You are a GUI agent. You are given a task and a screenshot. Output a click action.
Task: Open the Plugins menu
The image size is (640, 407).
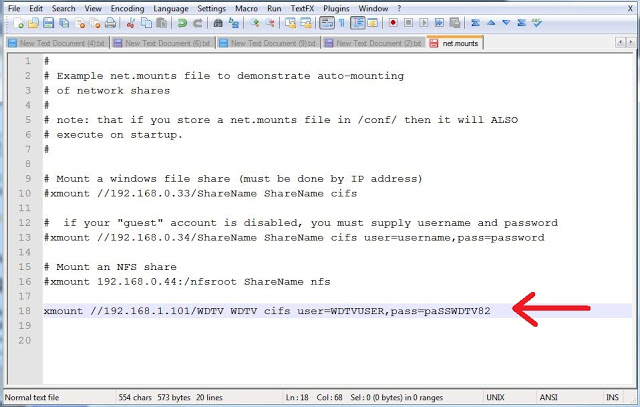click(338, 7)
